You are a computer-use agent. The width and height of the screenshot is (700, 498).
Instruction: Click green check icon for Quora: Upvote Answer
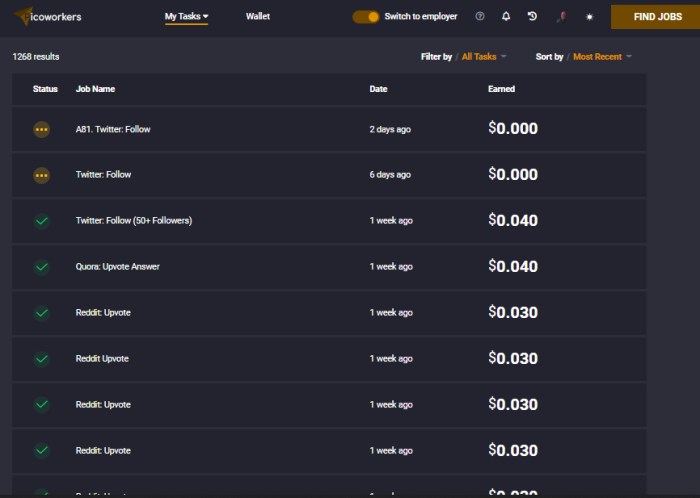coord(42,267)
